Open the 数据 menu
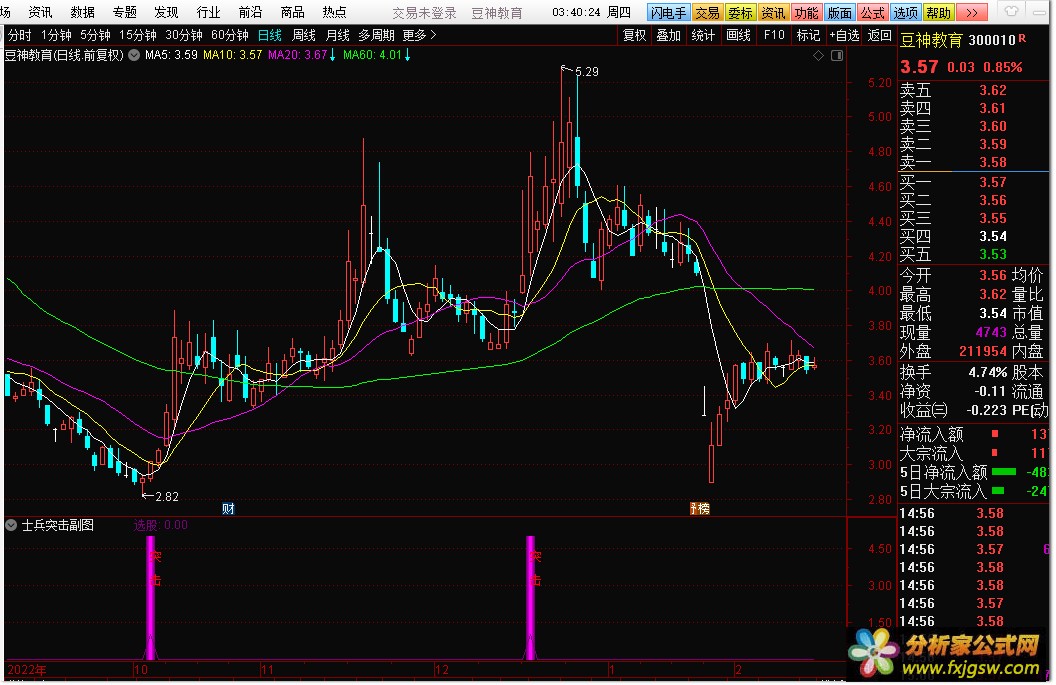 tap(82, 12)
